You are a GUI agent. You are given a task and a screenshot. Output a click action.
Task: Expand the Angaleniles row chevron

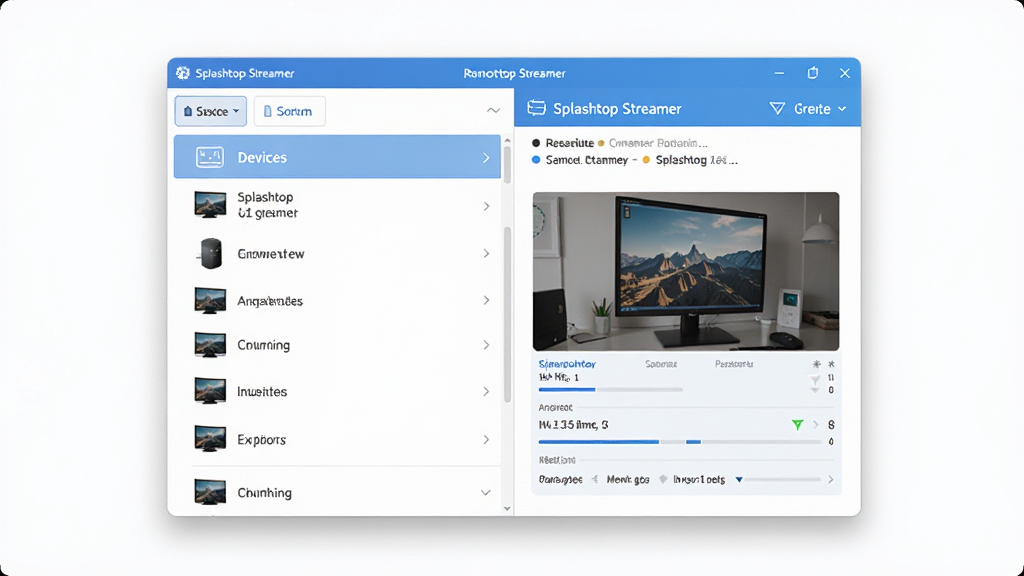pos(487,300)
